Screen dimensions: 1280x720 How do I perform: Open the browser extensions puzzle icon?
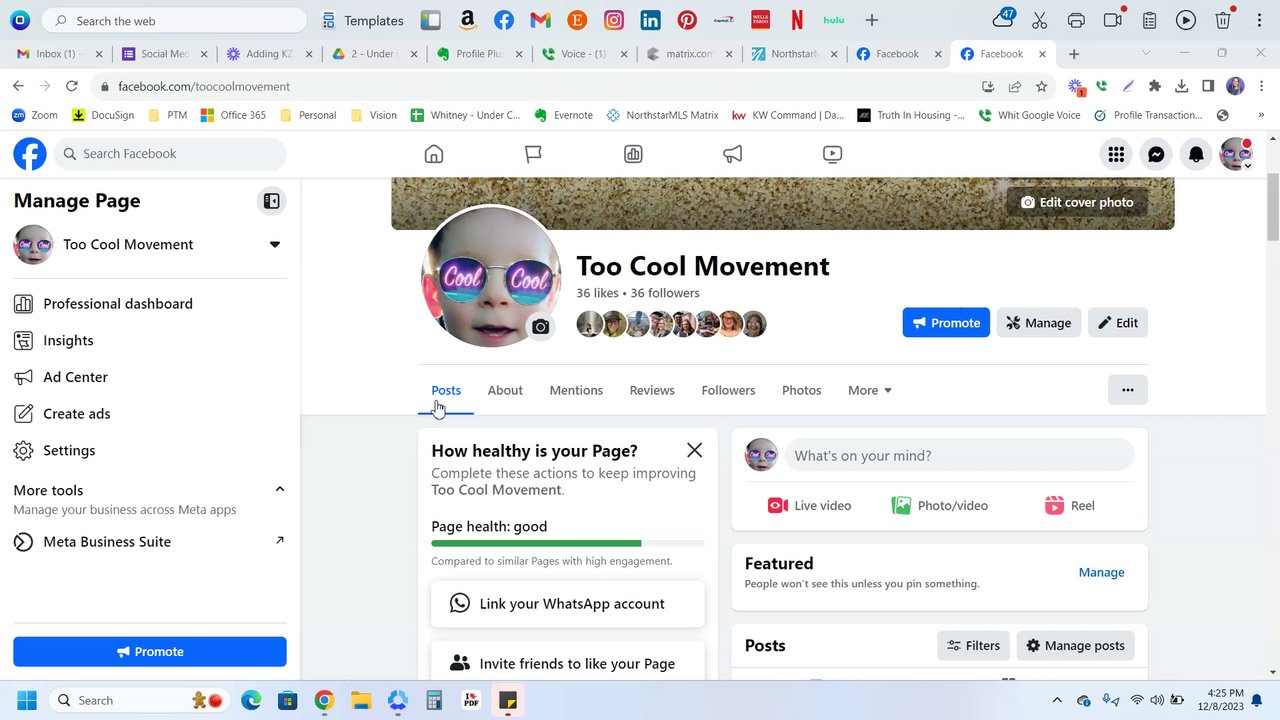click(1155, 86)
